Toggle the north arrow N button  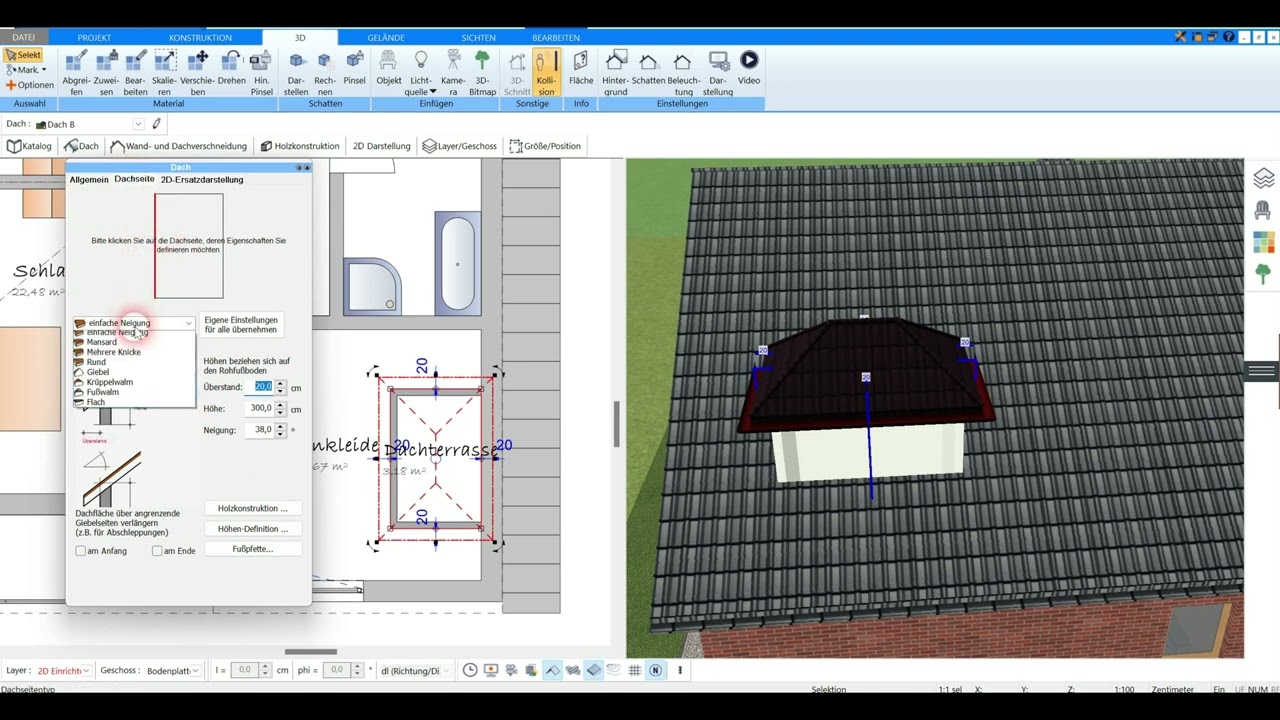coord(655,670)
